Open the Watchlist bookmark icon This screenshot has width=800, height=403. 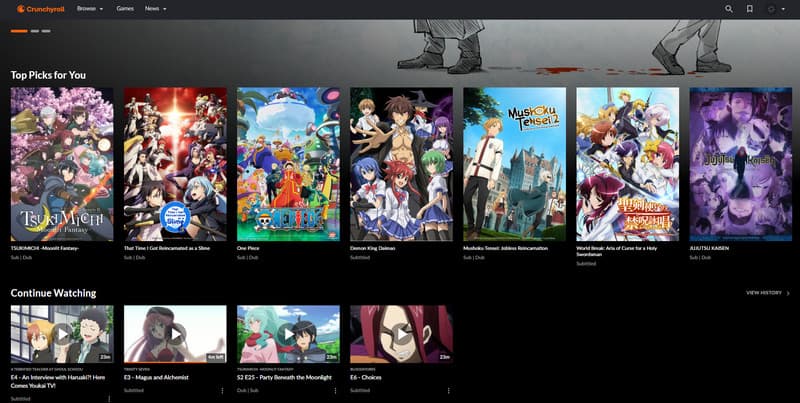(749, 9)
